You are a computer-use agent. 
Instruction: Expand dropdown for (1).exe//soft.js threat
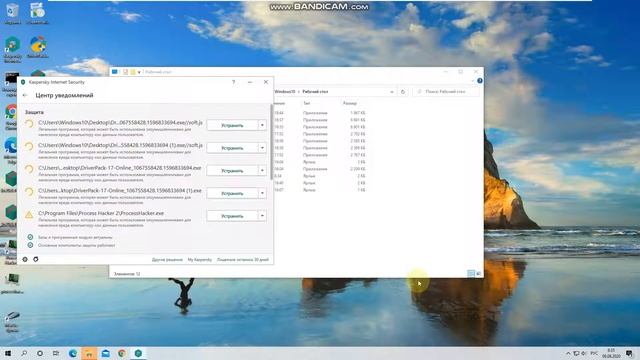(262, 148)
